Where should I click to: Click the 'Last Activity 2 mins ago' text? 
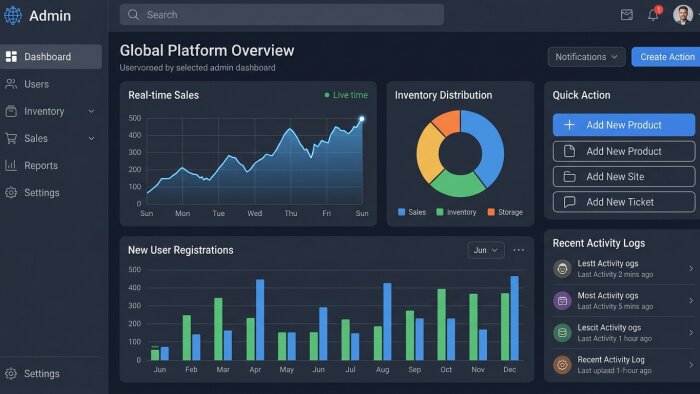click(615, 274)
